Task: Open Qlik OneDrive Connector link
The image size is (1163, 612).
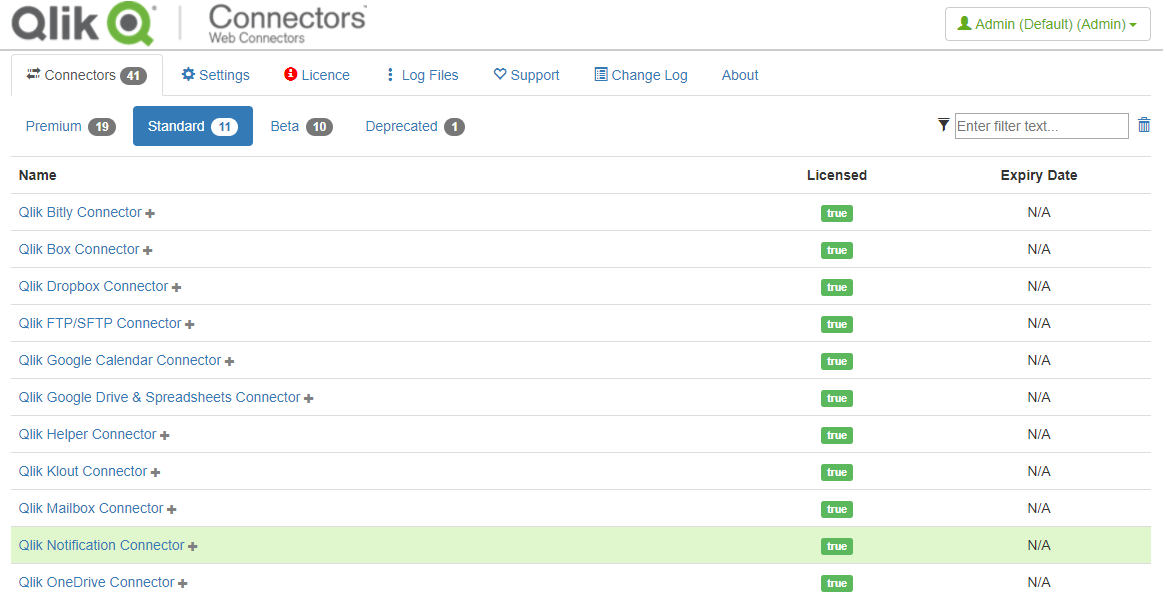Action: tap(96, 583)
